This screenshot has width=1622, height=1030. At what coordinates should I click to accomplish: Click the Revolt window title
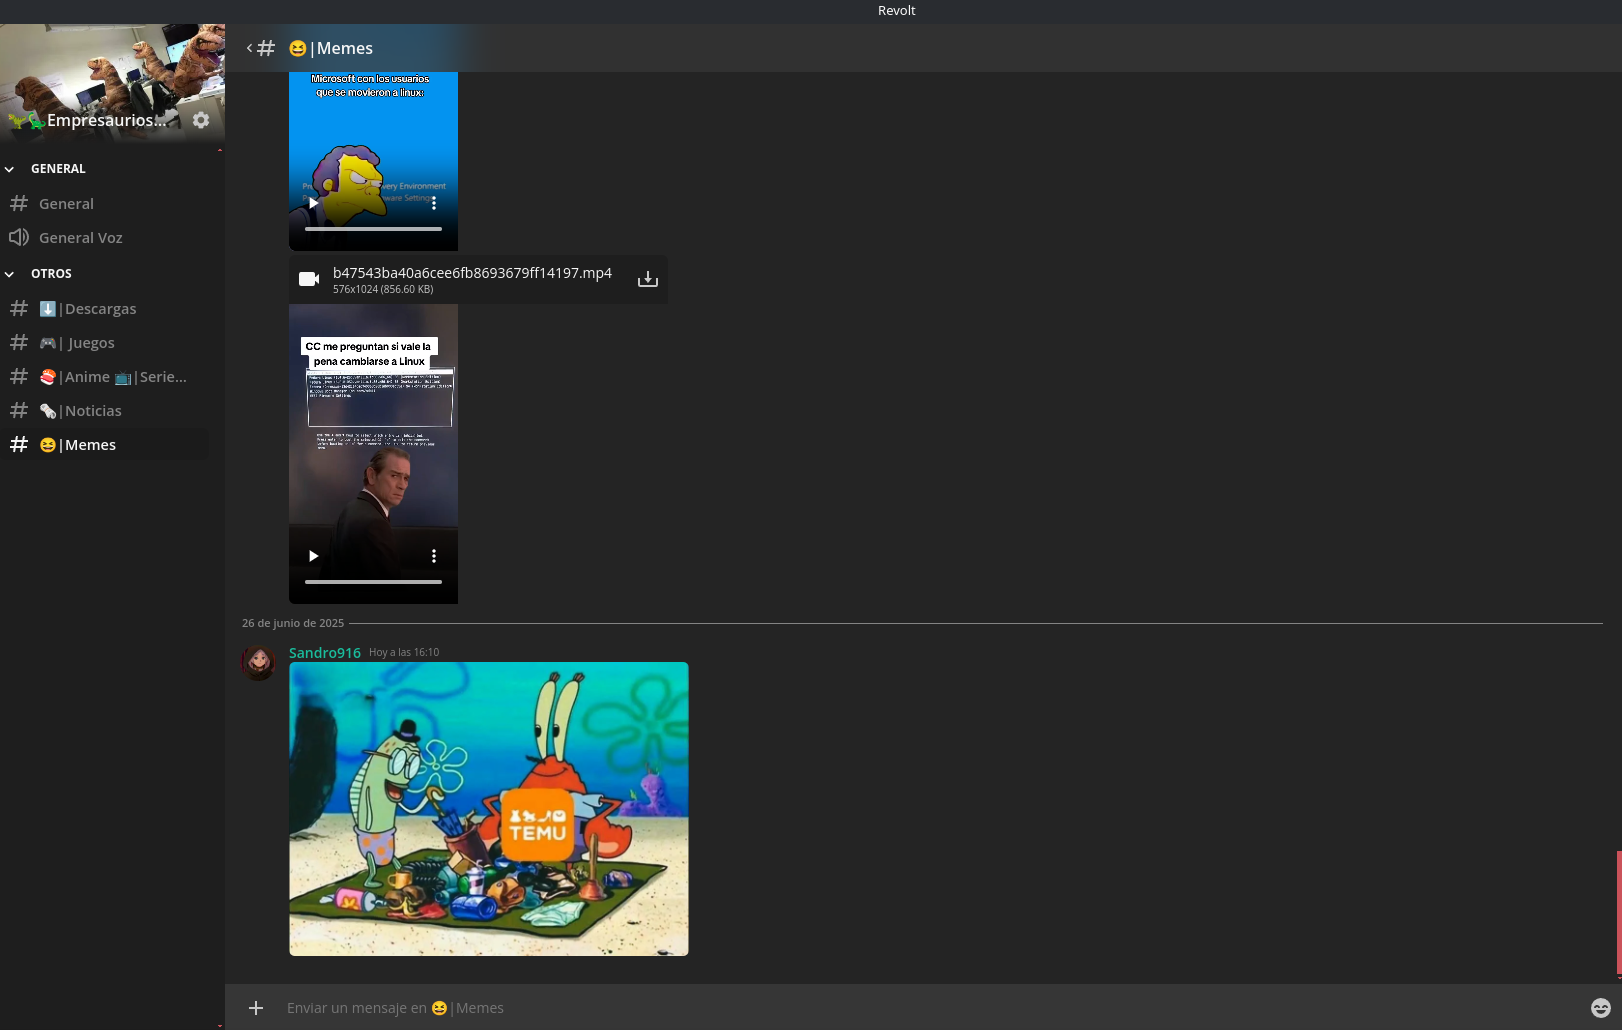click(x=896, y=11)
